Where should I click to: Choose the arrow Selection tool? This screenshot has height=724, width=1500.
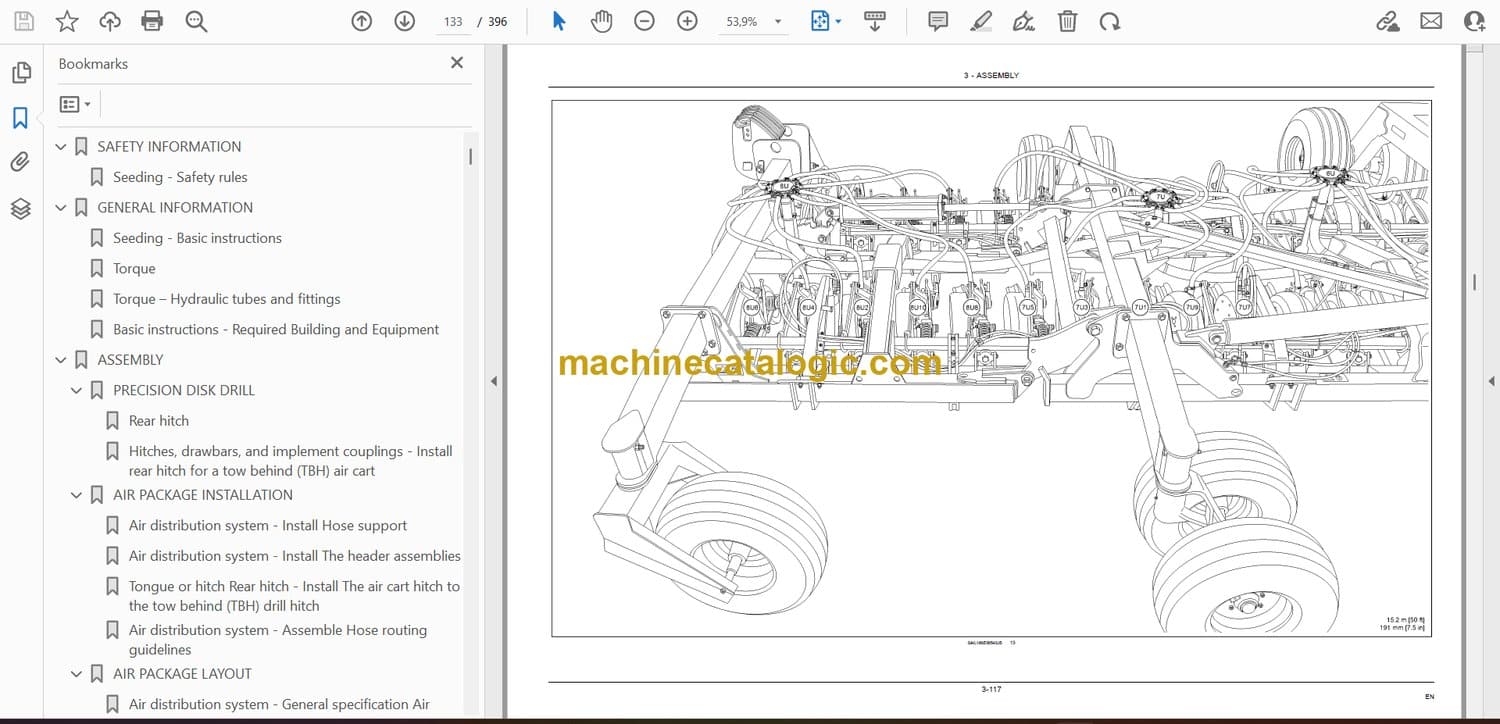[x=559, y=21]
